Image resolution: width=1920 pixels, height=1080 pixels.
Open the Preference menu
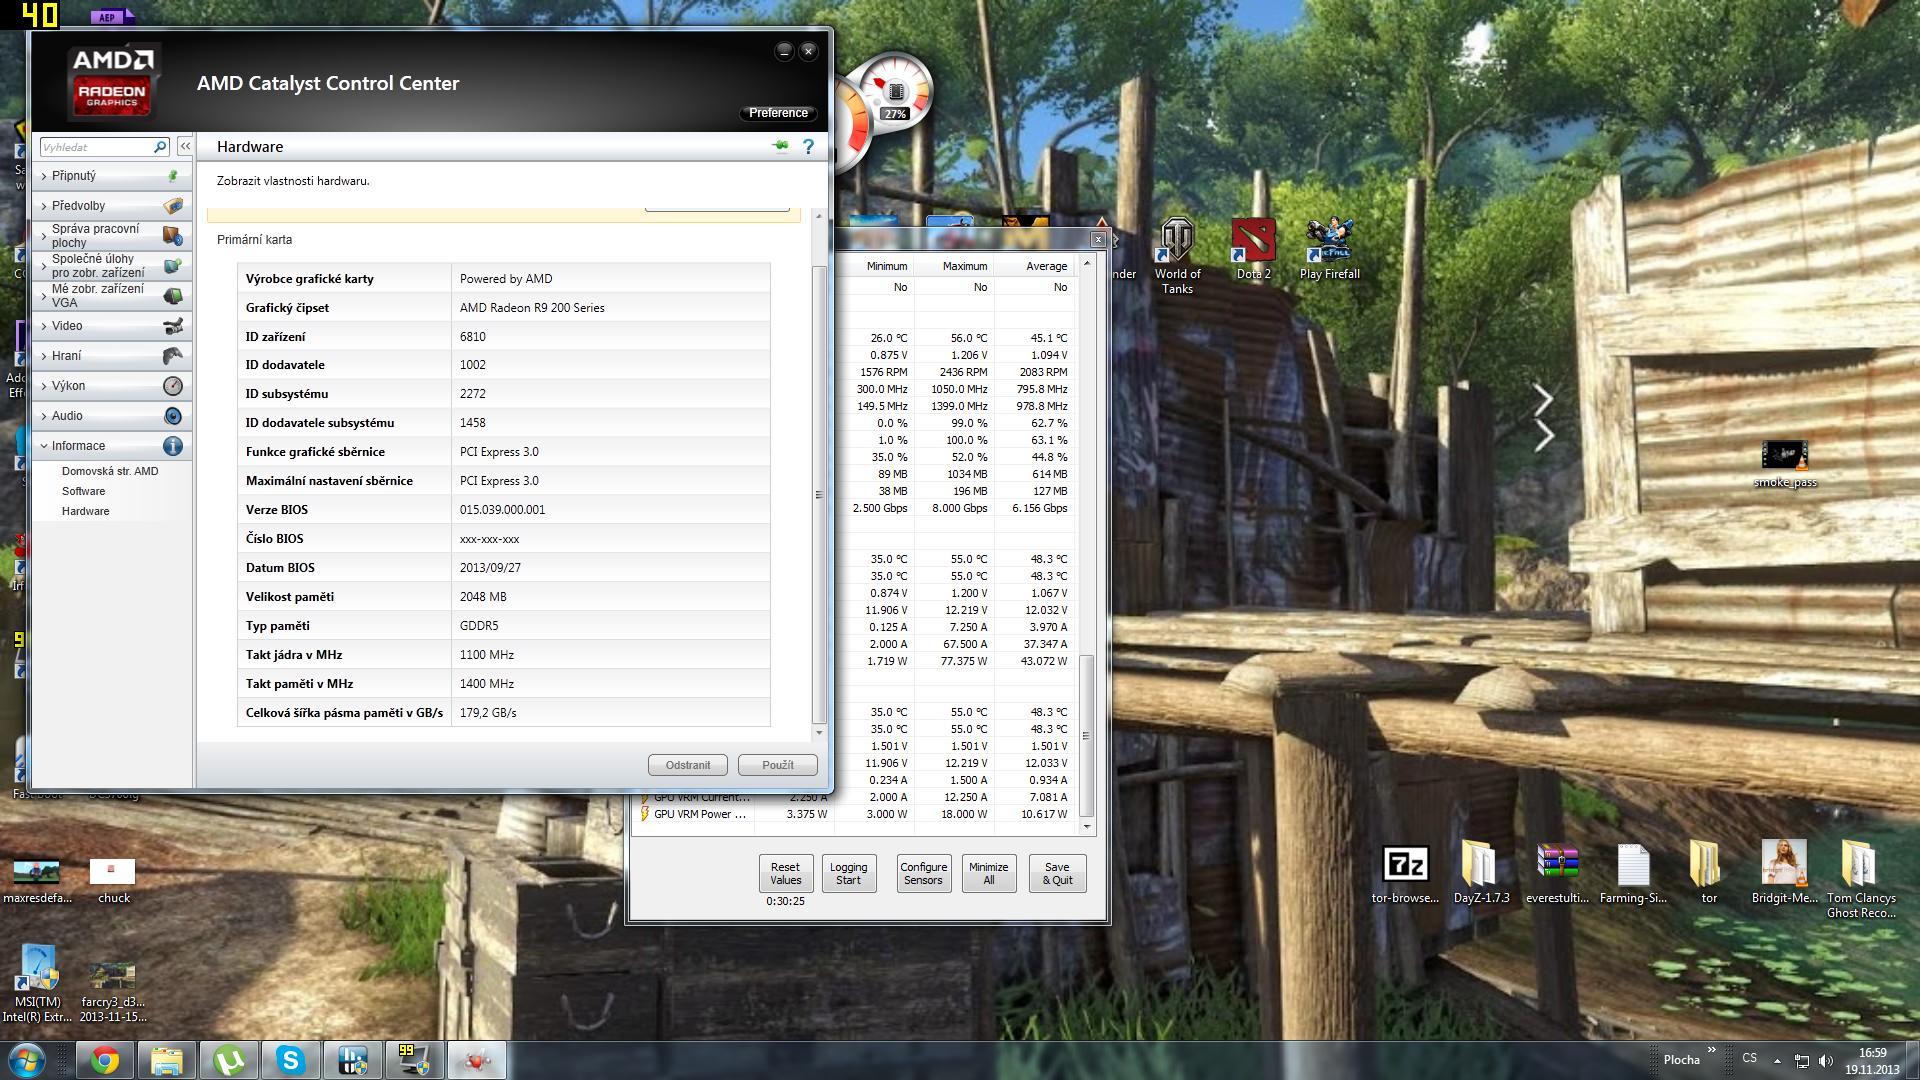pos(778,113)
